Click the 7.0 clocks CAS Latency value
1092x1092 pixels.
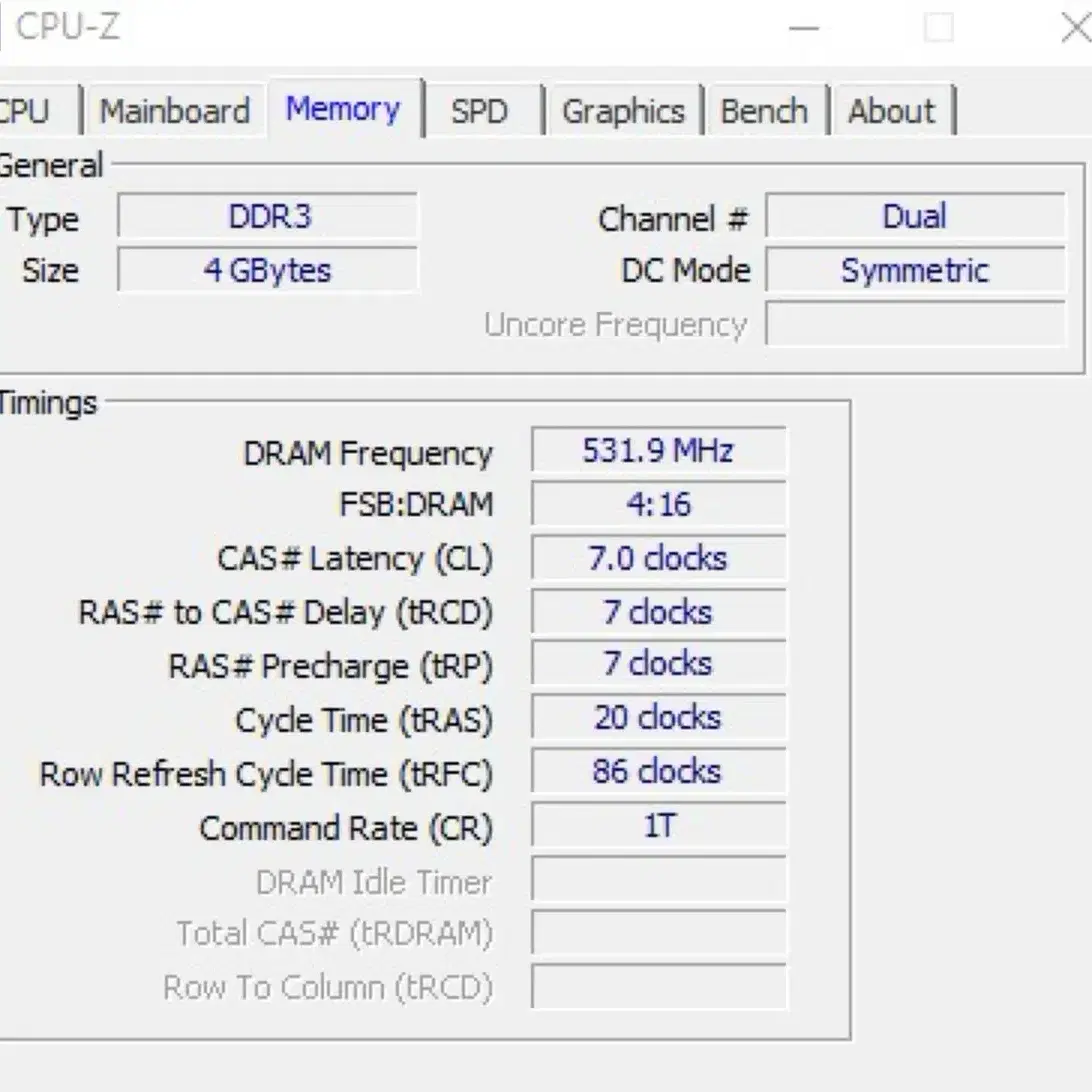(659, 558)
